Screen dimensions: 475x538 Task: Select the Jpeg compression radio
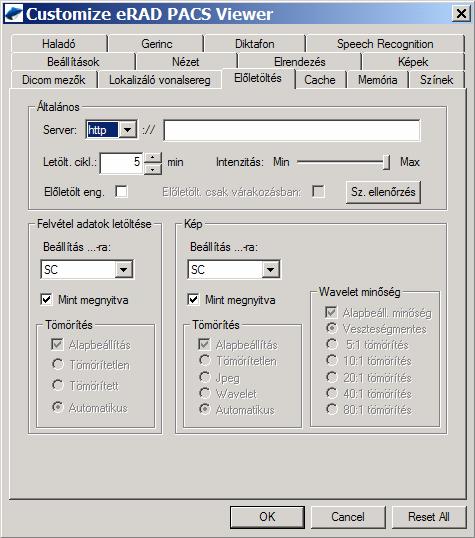pyautogui.click(x=205, y=377)
